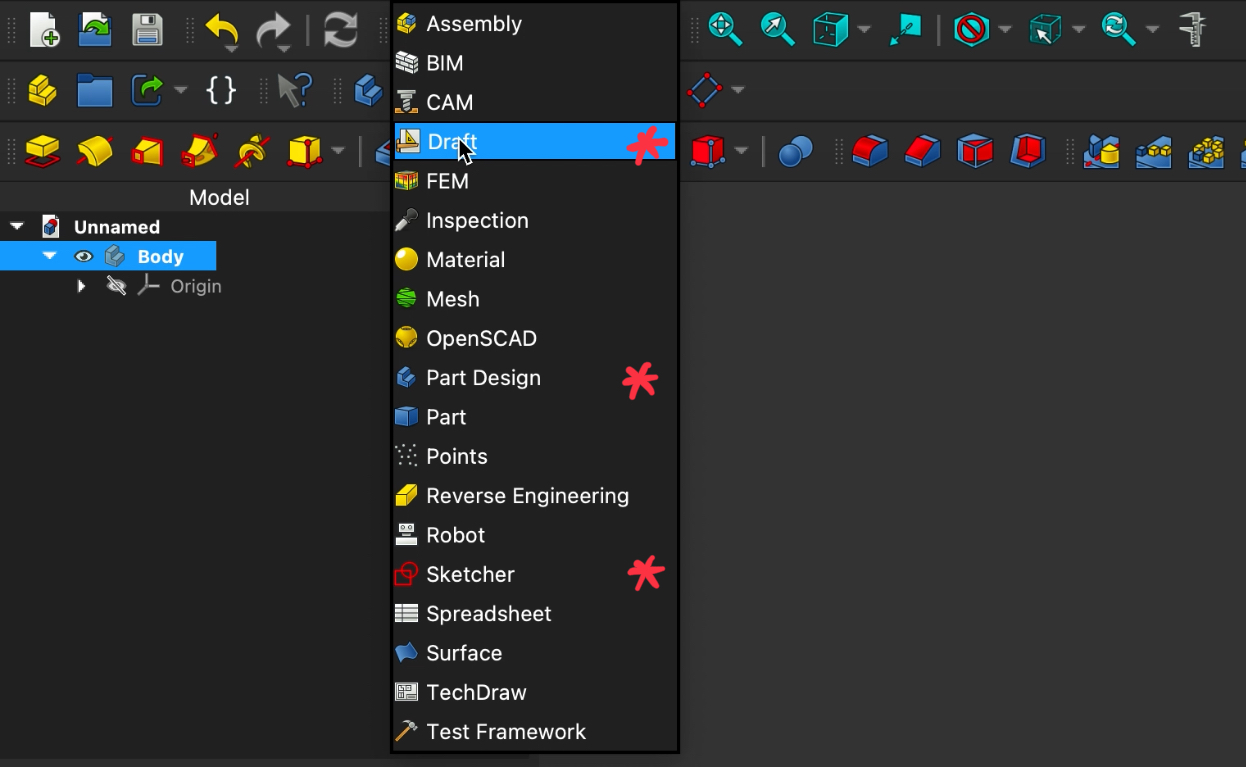
Task: Toggle visibility of the Body with the eye icon
Action: coord(84,256)
